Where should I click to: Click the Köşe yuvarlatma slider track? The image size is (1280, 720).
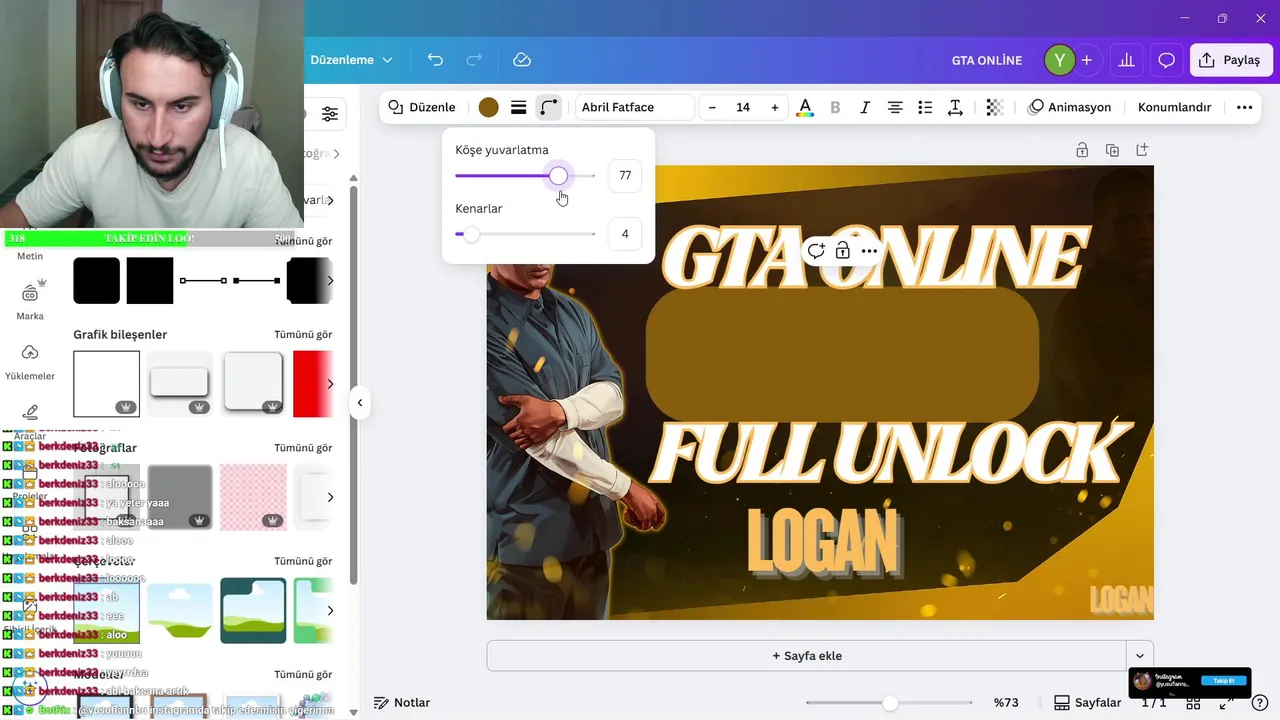point(525,176)
